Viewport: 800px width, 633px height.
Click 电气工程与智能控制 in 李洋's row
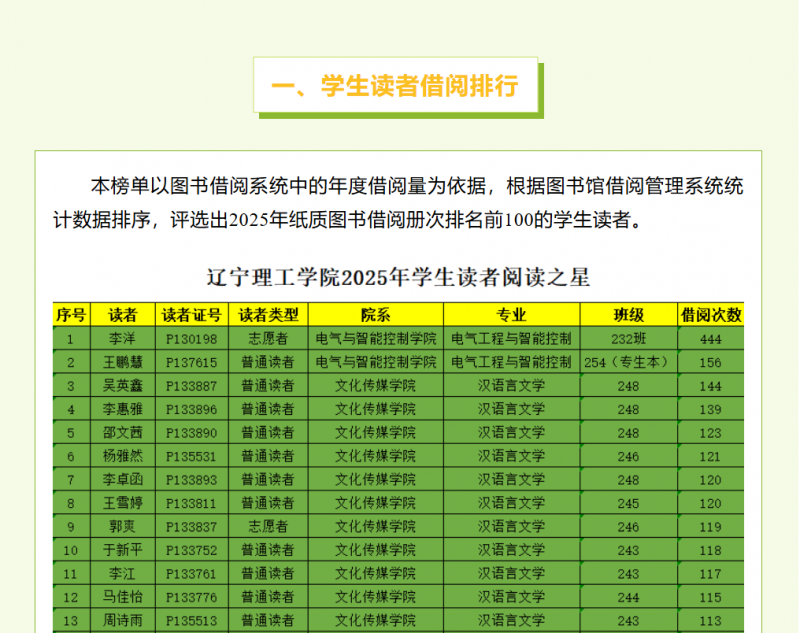511,339
